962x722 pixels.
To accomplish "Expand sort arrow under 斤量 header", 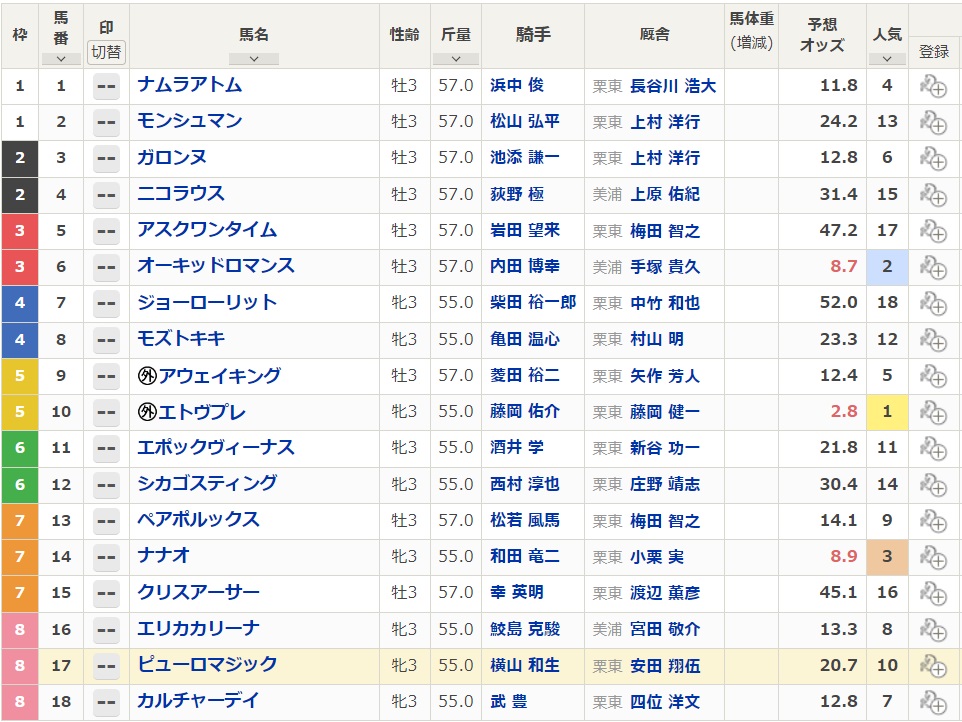I will (456, 59).
